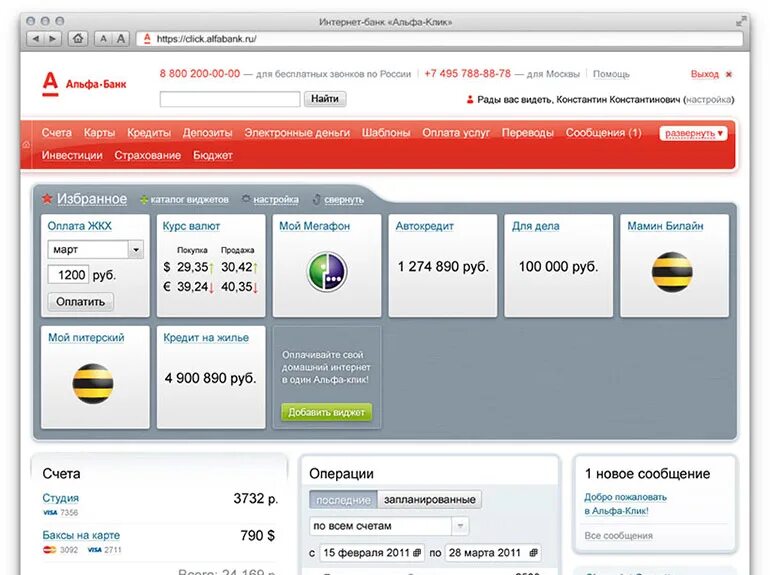Click the home icon on red menu edge
This screenshot has height=575, width=770.
click(x=26, y=144)
